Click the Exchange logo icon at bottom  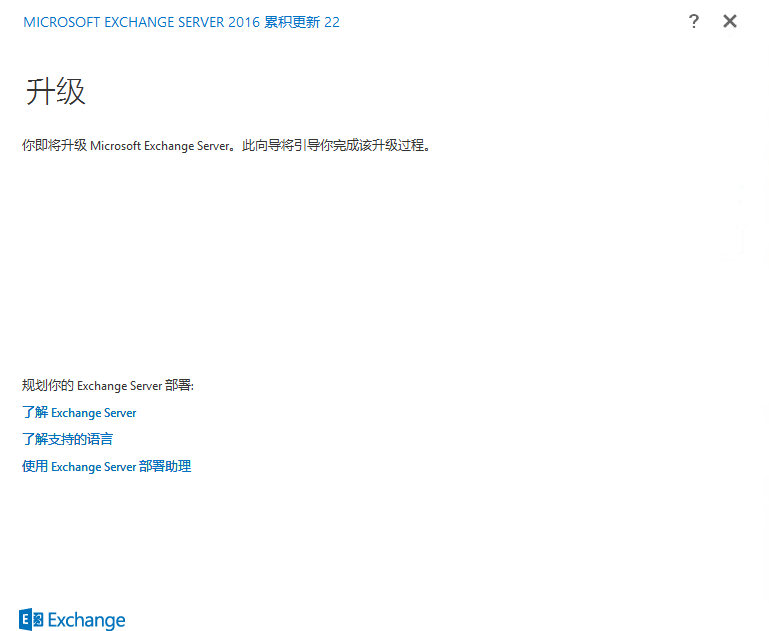(x=31, y=619)
